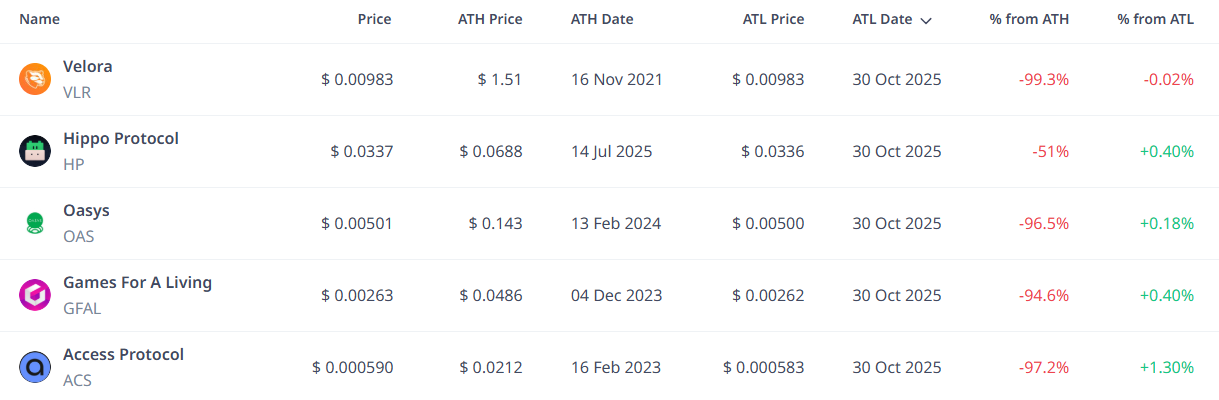Sort by % from ATL header
Viewport: 1219px width, 400px height.
point(1155,19)
